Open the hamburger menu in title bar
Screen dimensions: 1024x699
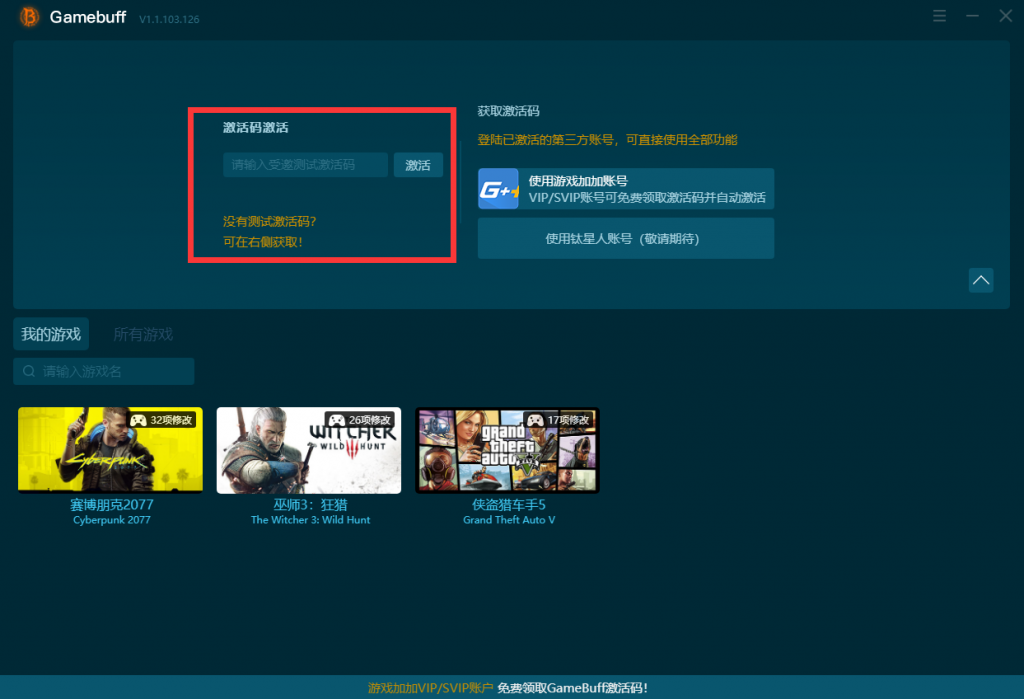click(x=939, y=16)
